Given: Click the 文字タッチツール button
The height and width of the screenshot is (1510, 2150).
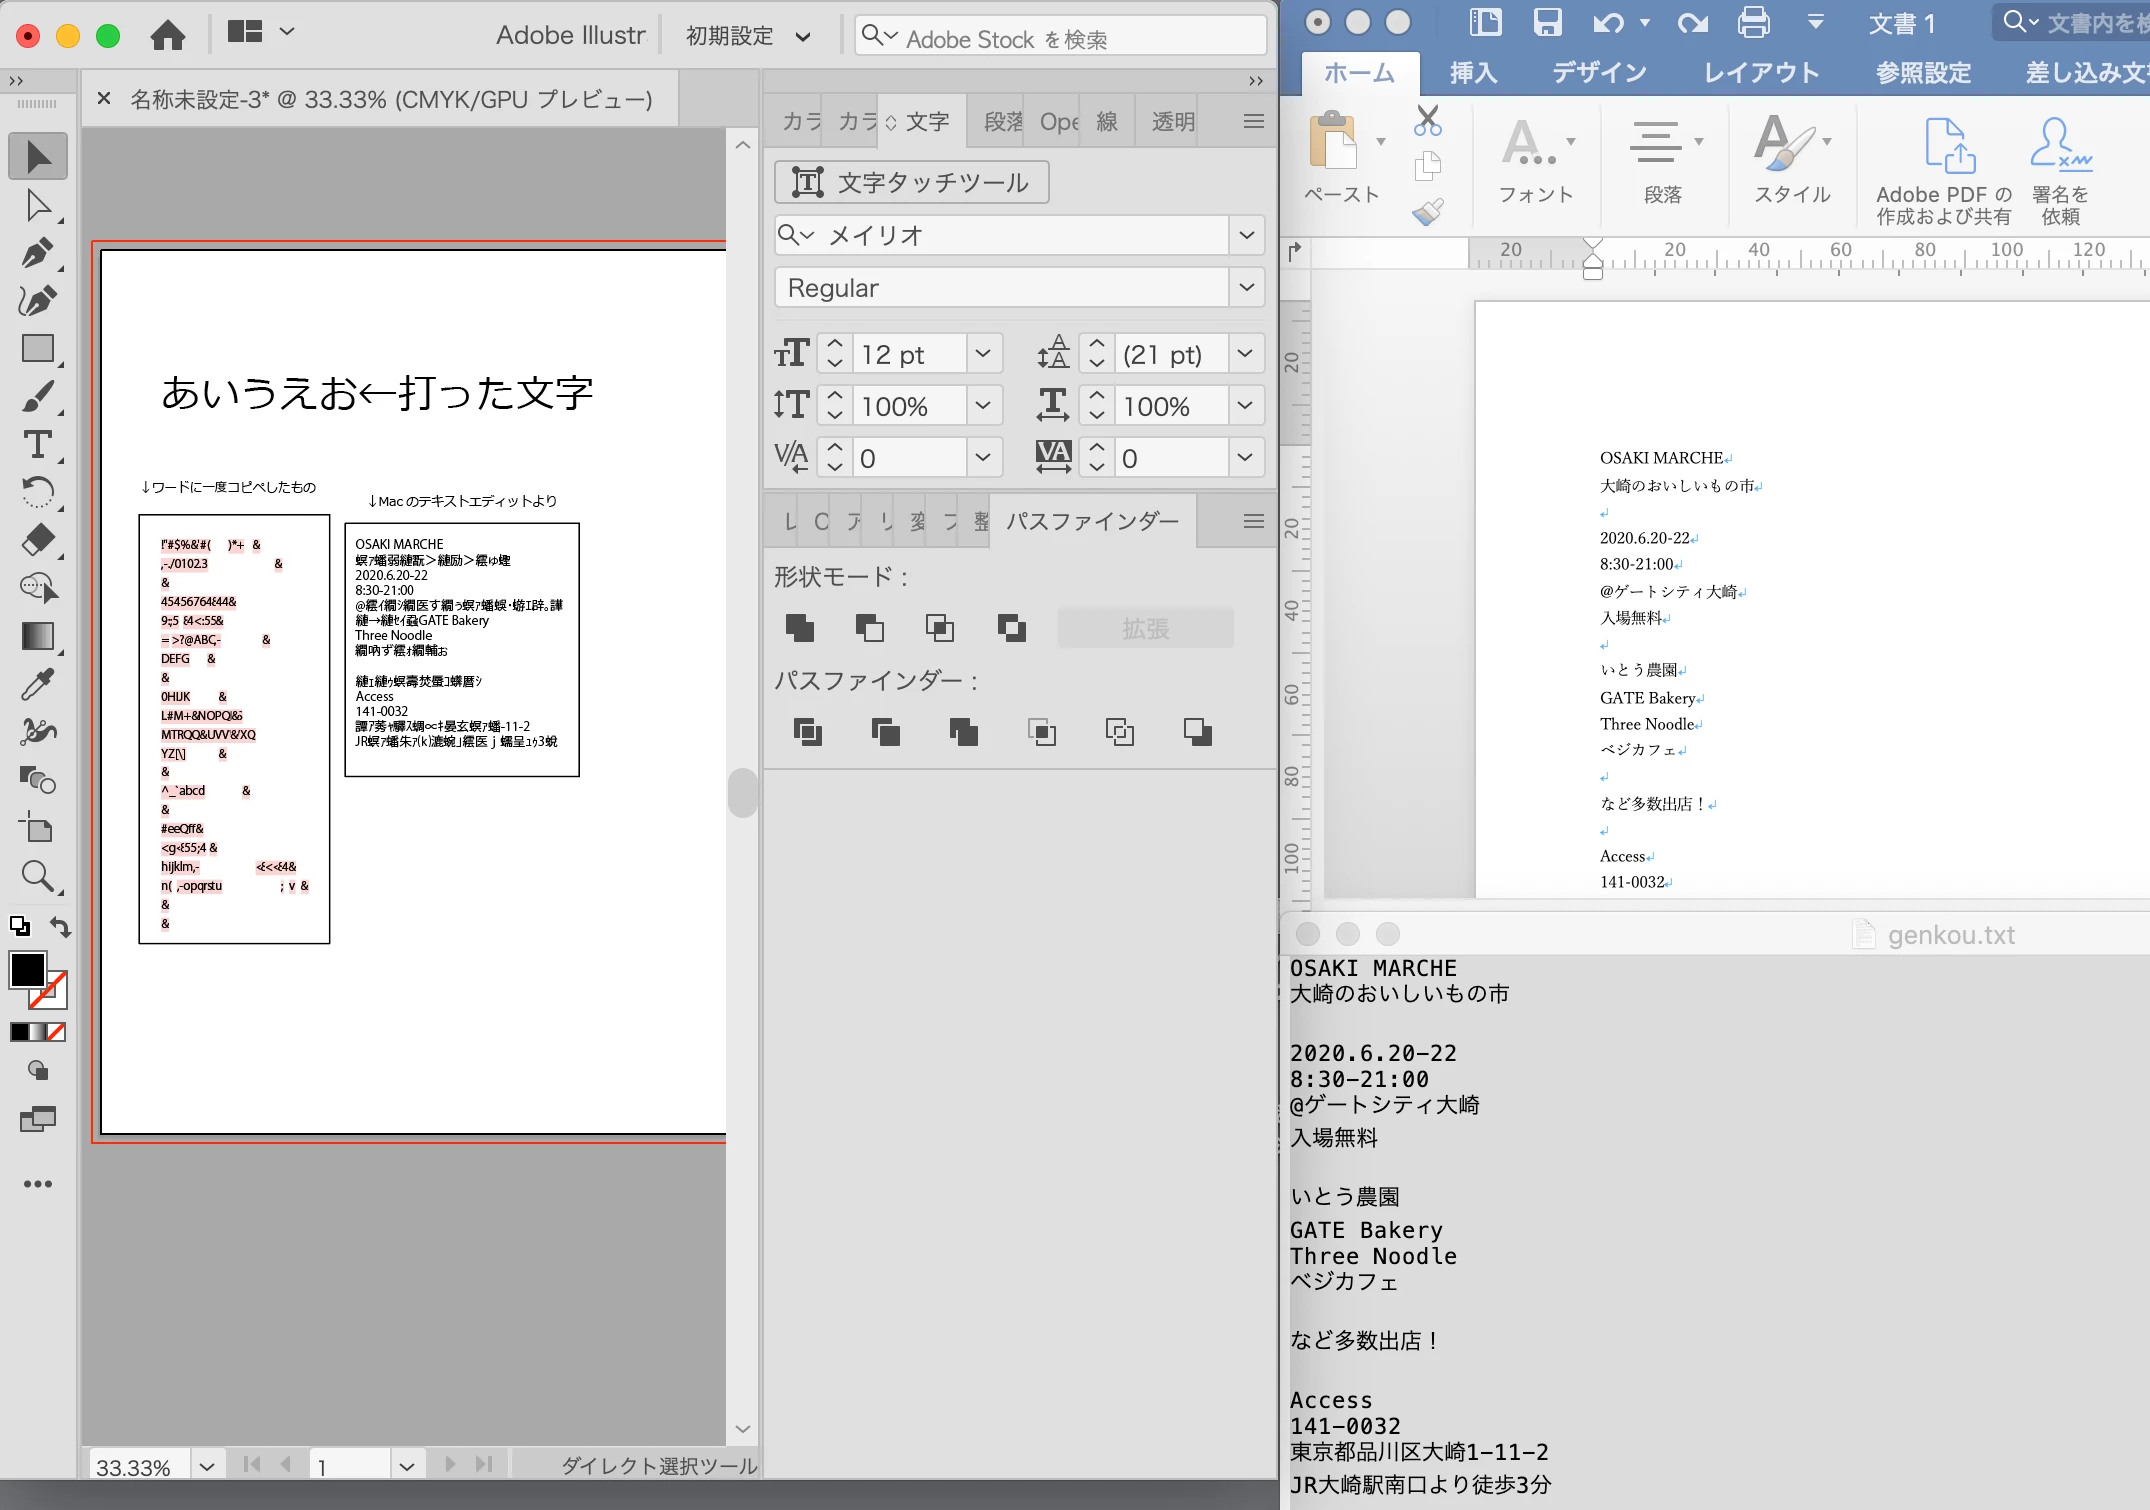Looking at the screenshot, I should 911,182.
